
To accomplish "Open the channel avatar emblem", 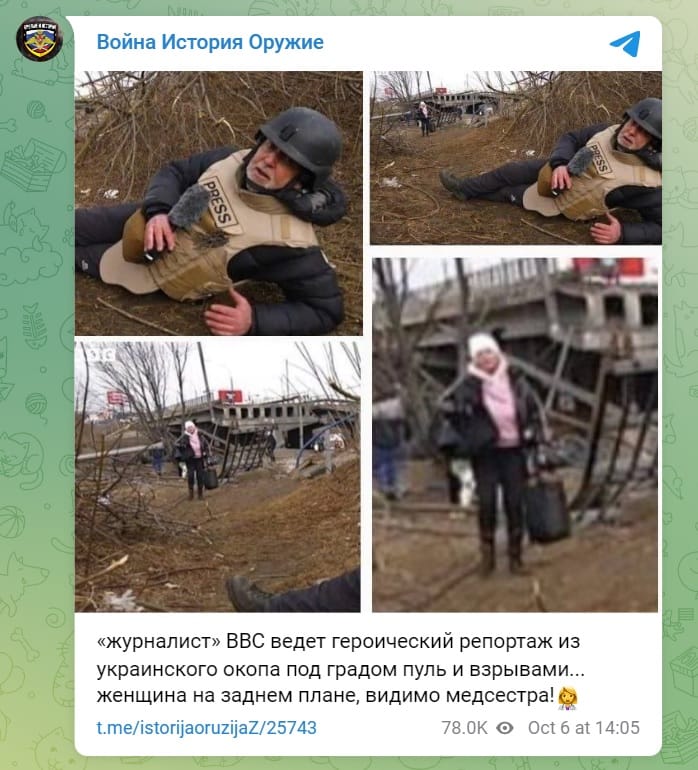I will click(40, 39).
